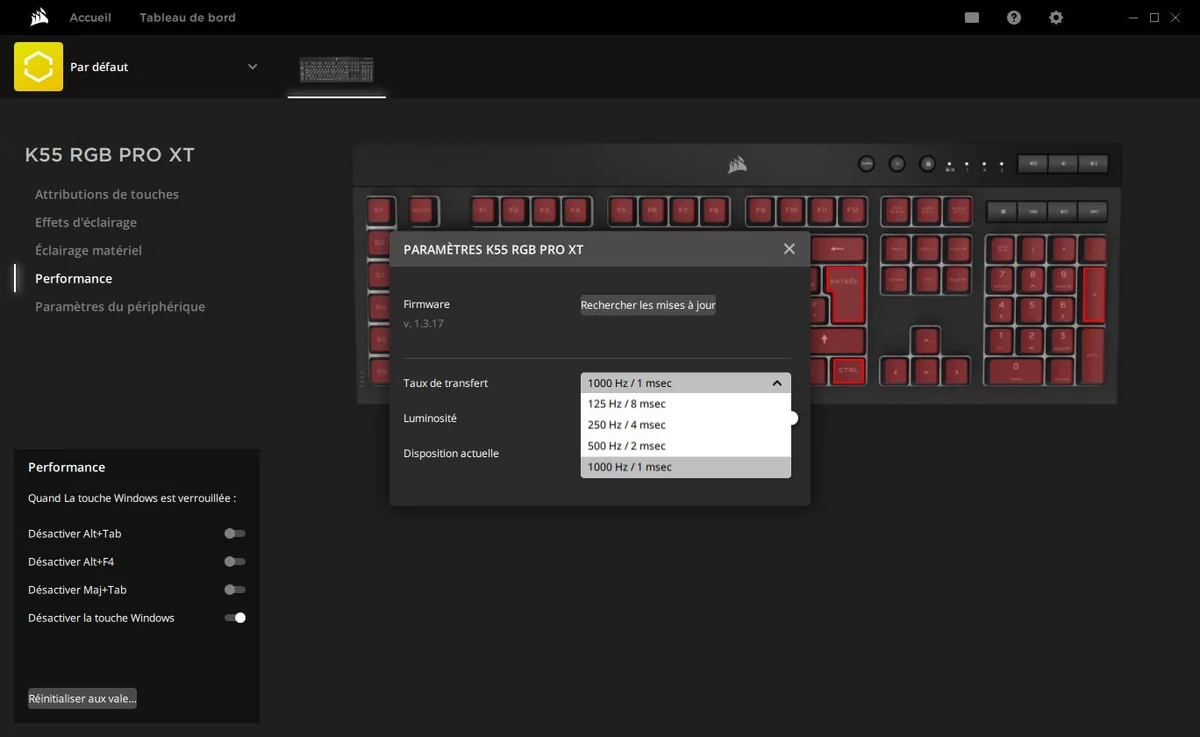The image size is (1200, 737).
Task: Open the Accueil tab
Action: point(90,18)
